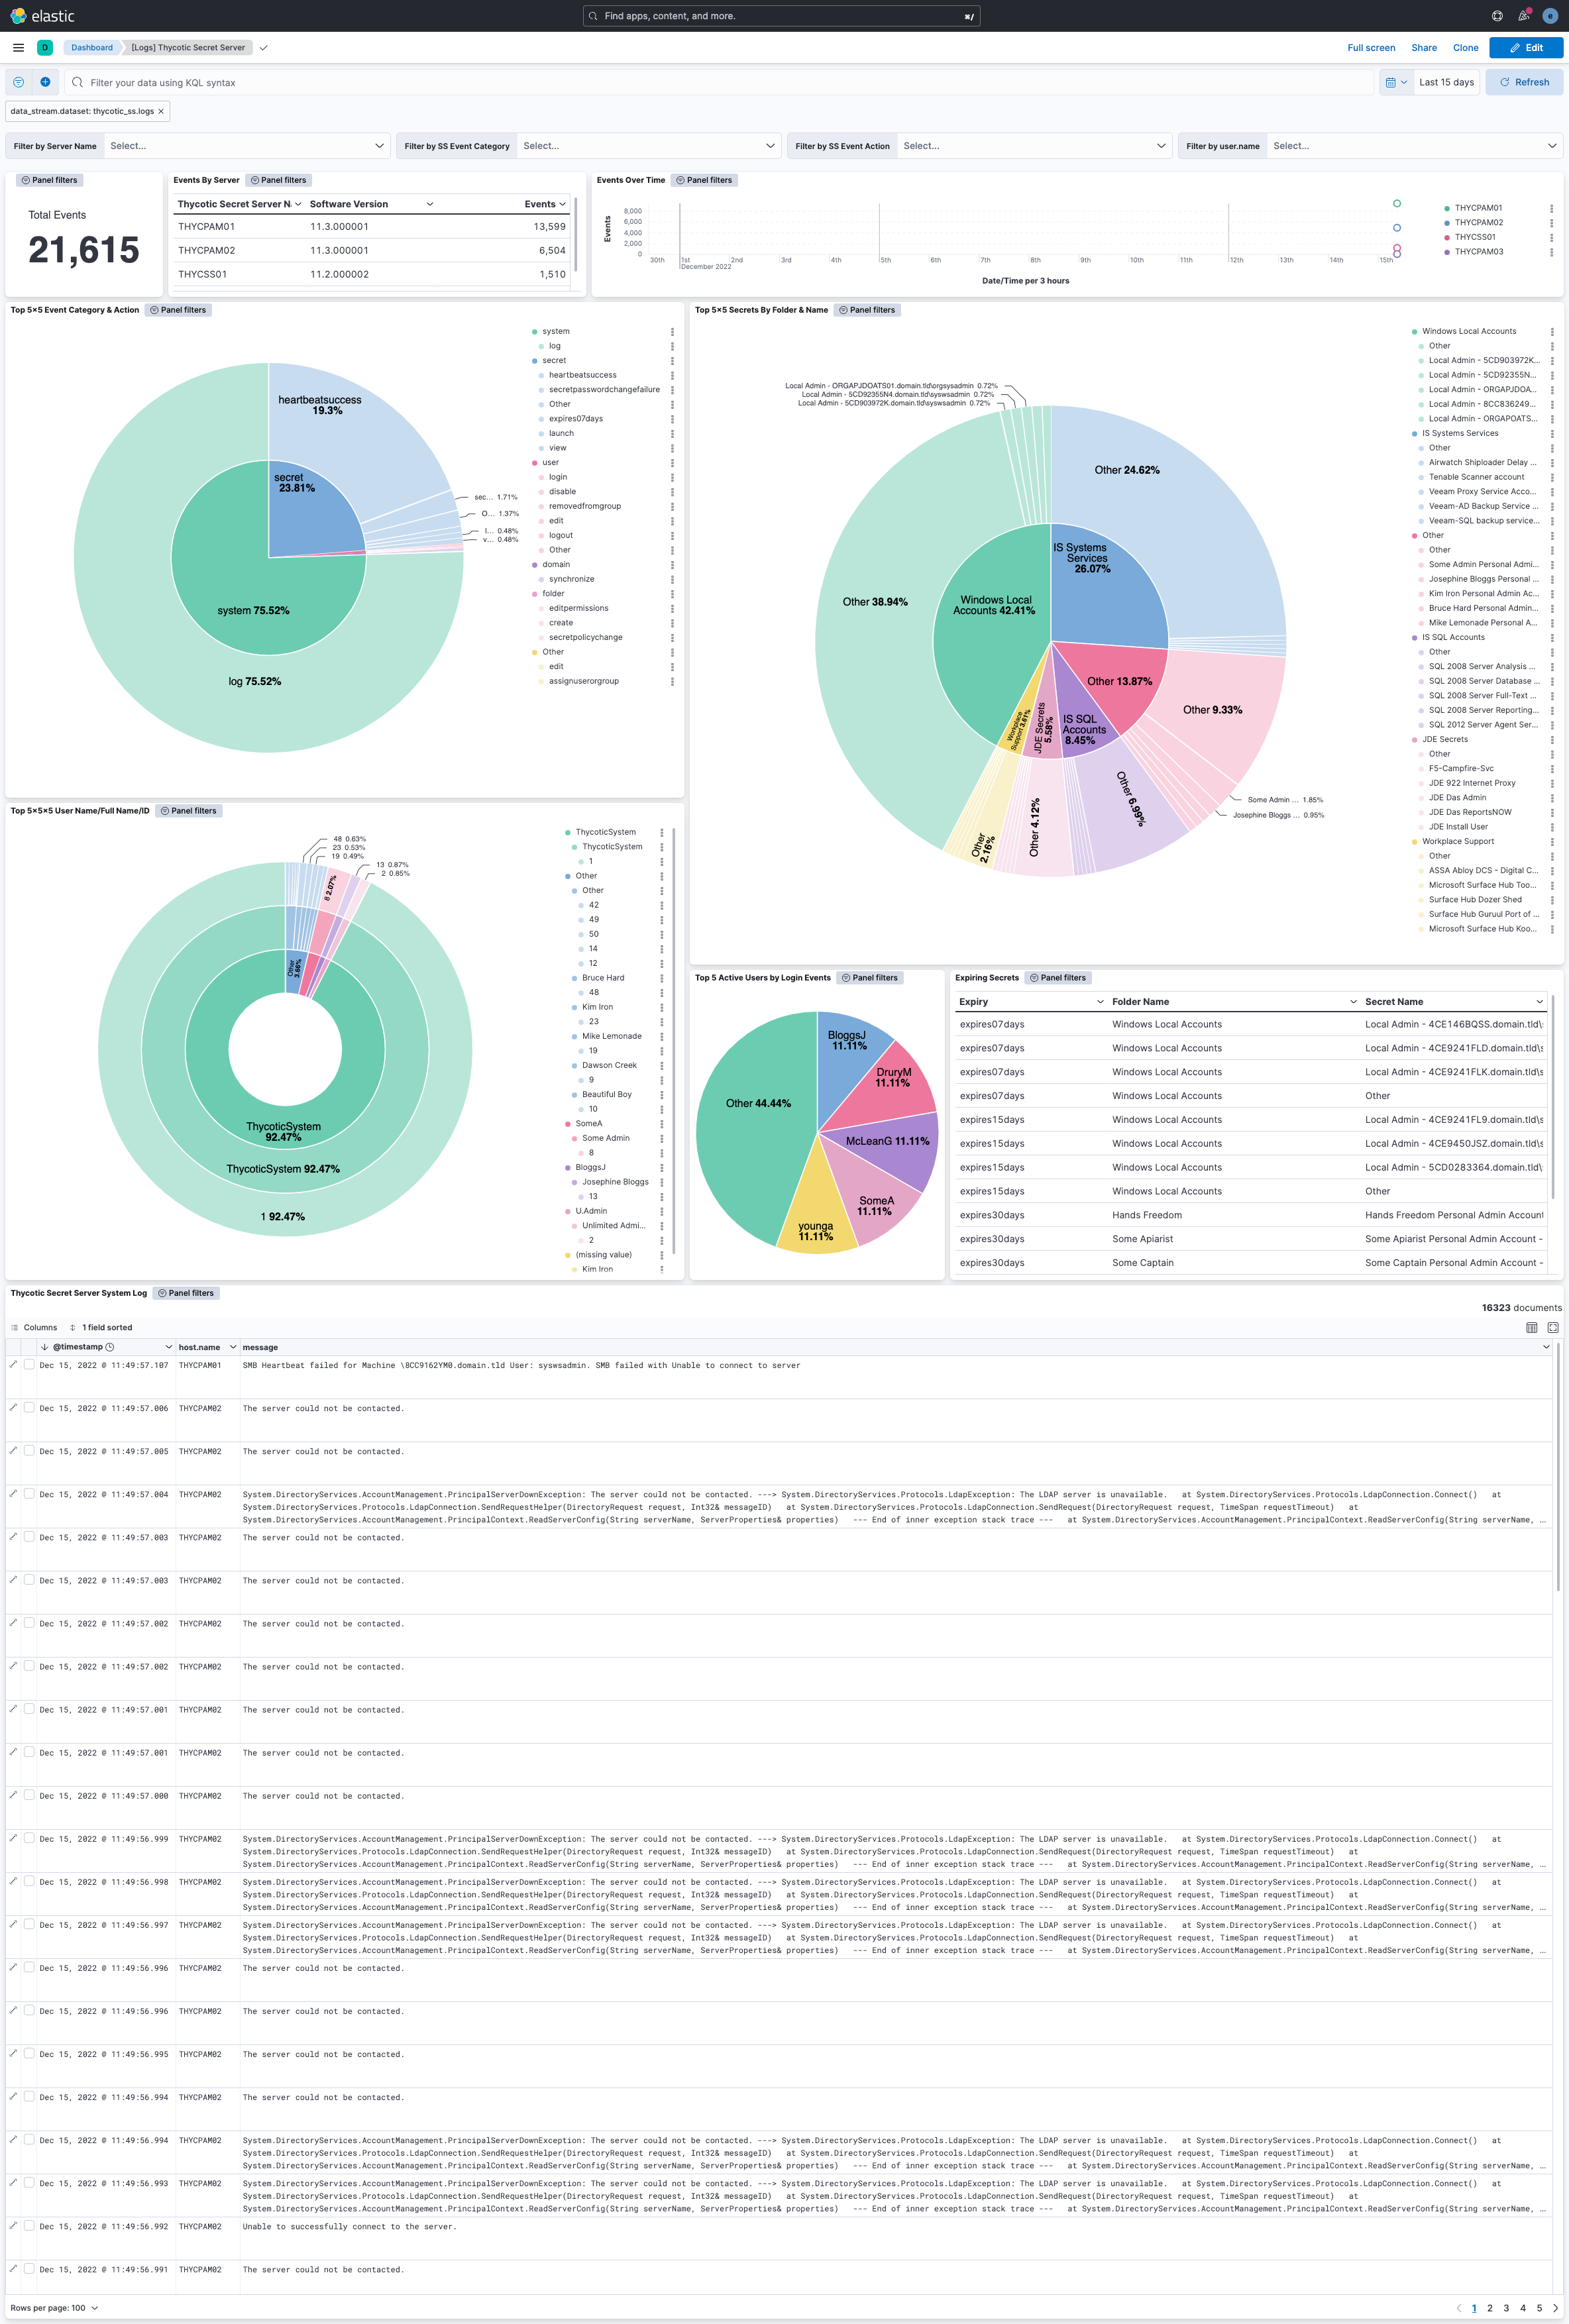
Task: Select checkbox for first log row
Action: tap(29, 1365)
